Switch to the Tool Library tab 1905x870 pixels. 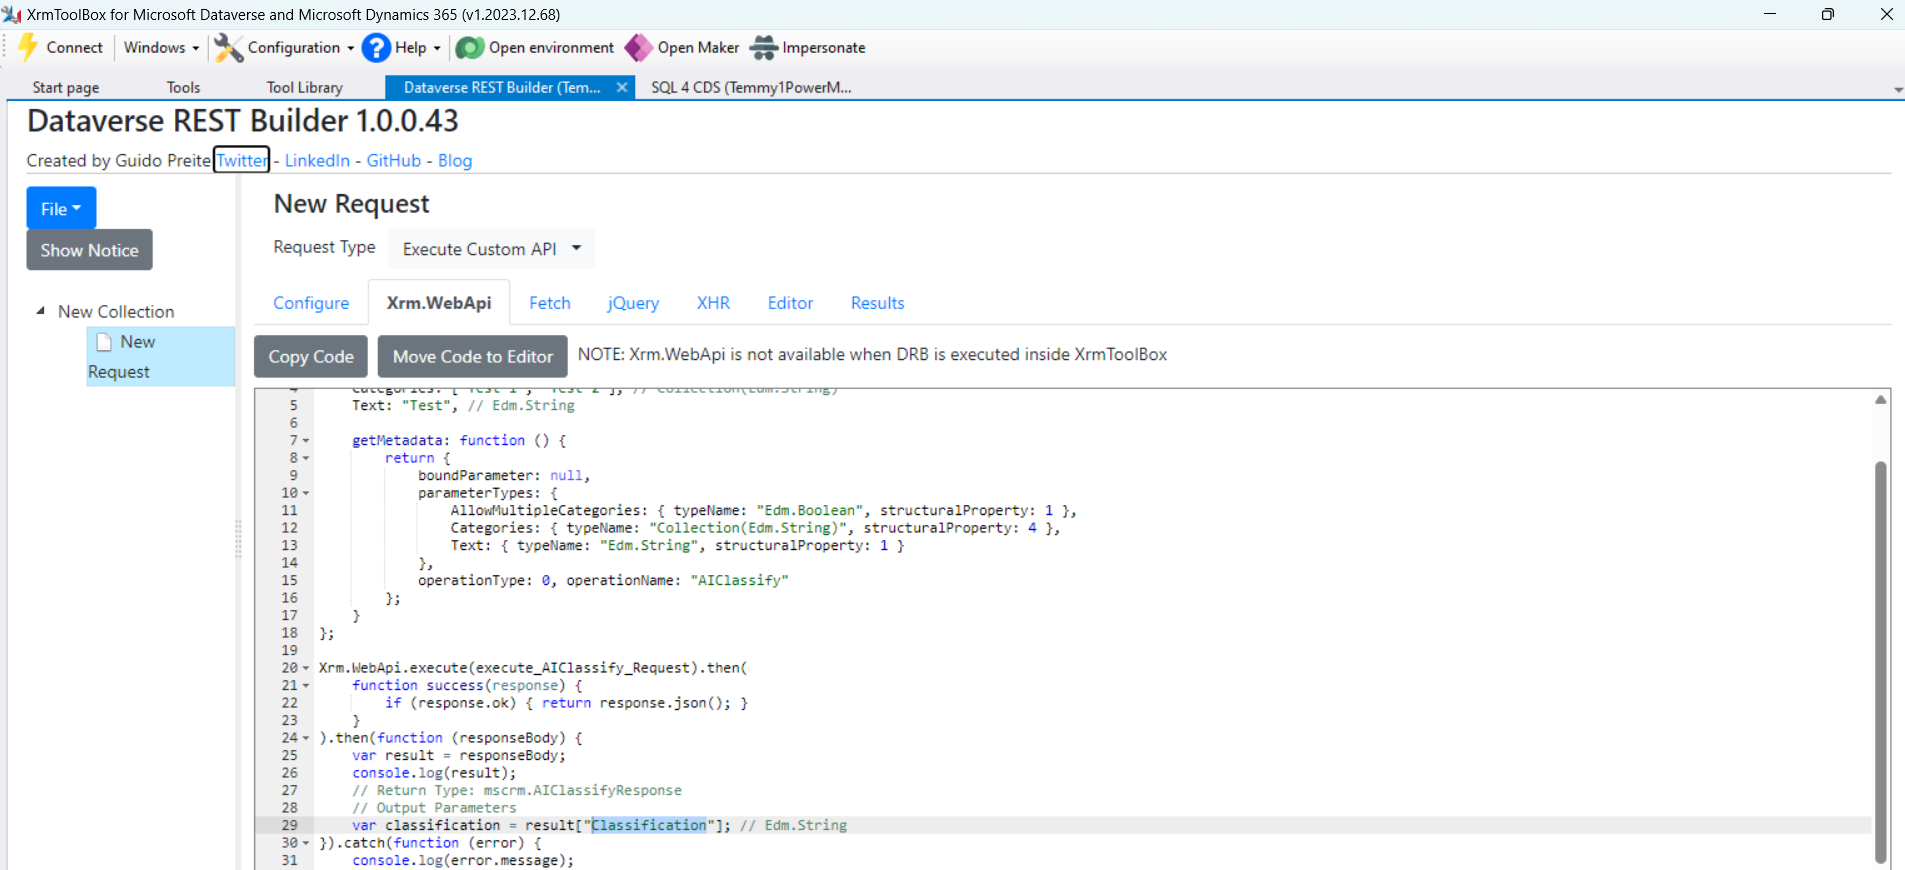pos(304,87)
